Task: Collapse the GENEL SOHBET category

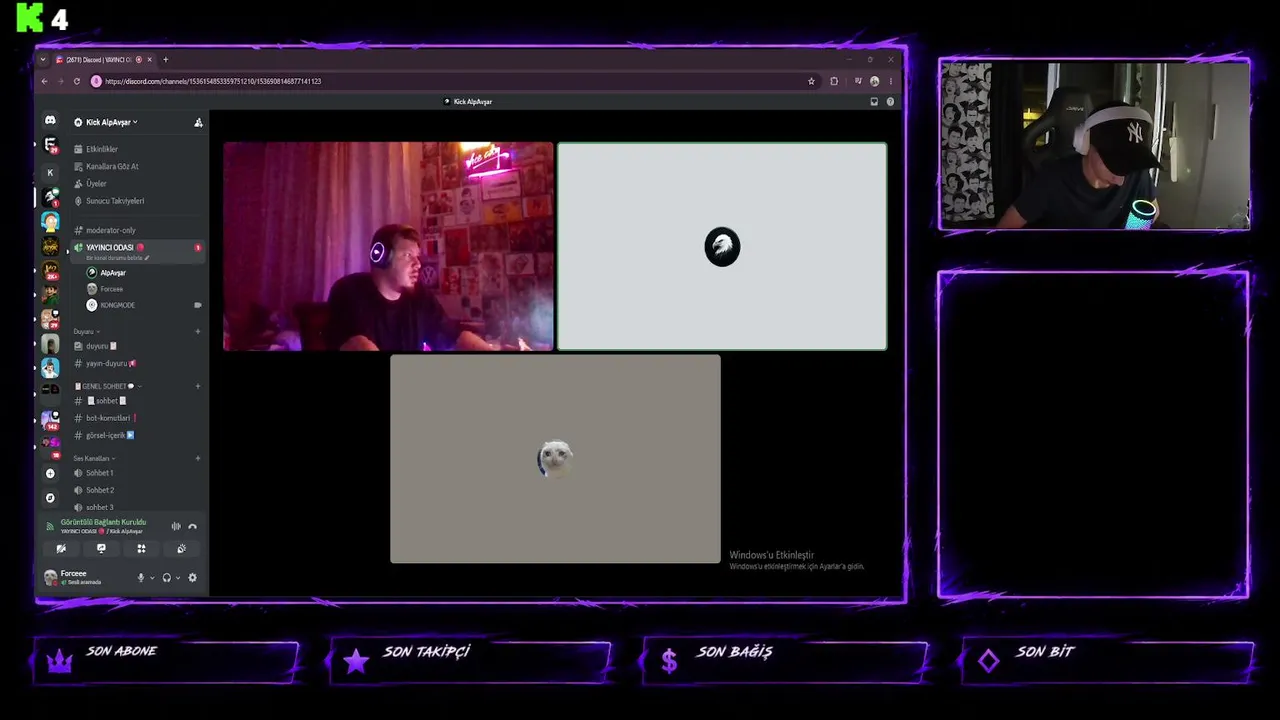Action: [108, 386]
